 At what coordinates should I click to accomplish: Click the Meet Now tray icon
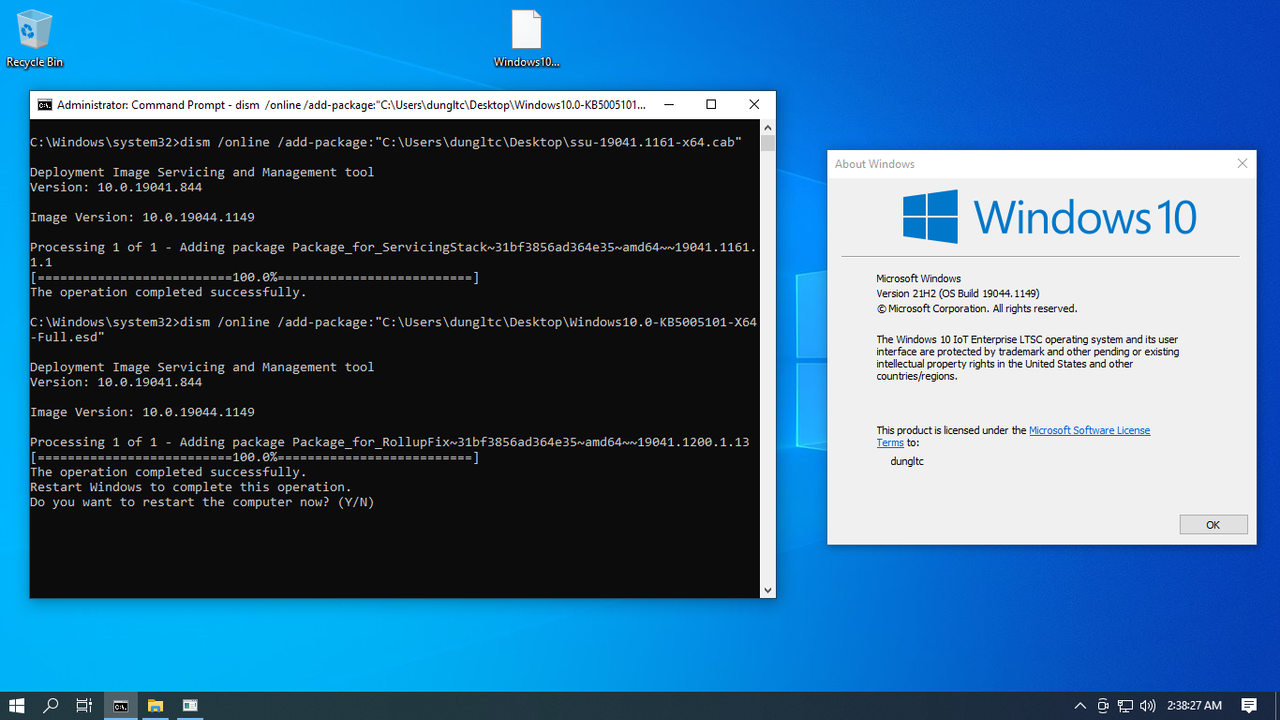coord(1103,705)
